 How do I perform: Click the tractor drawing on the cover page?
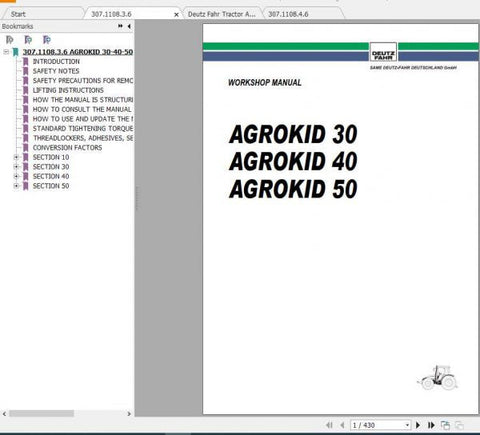[x=437, y=378]
